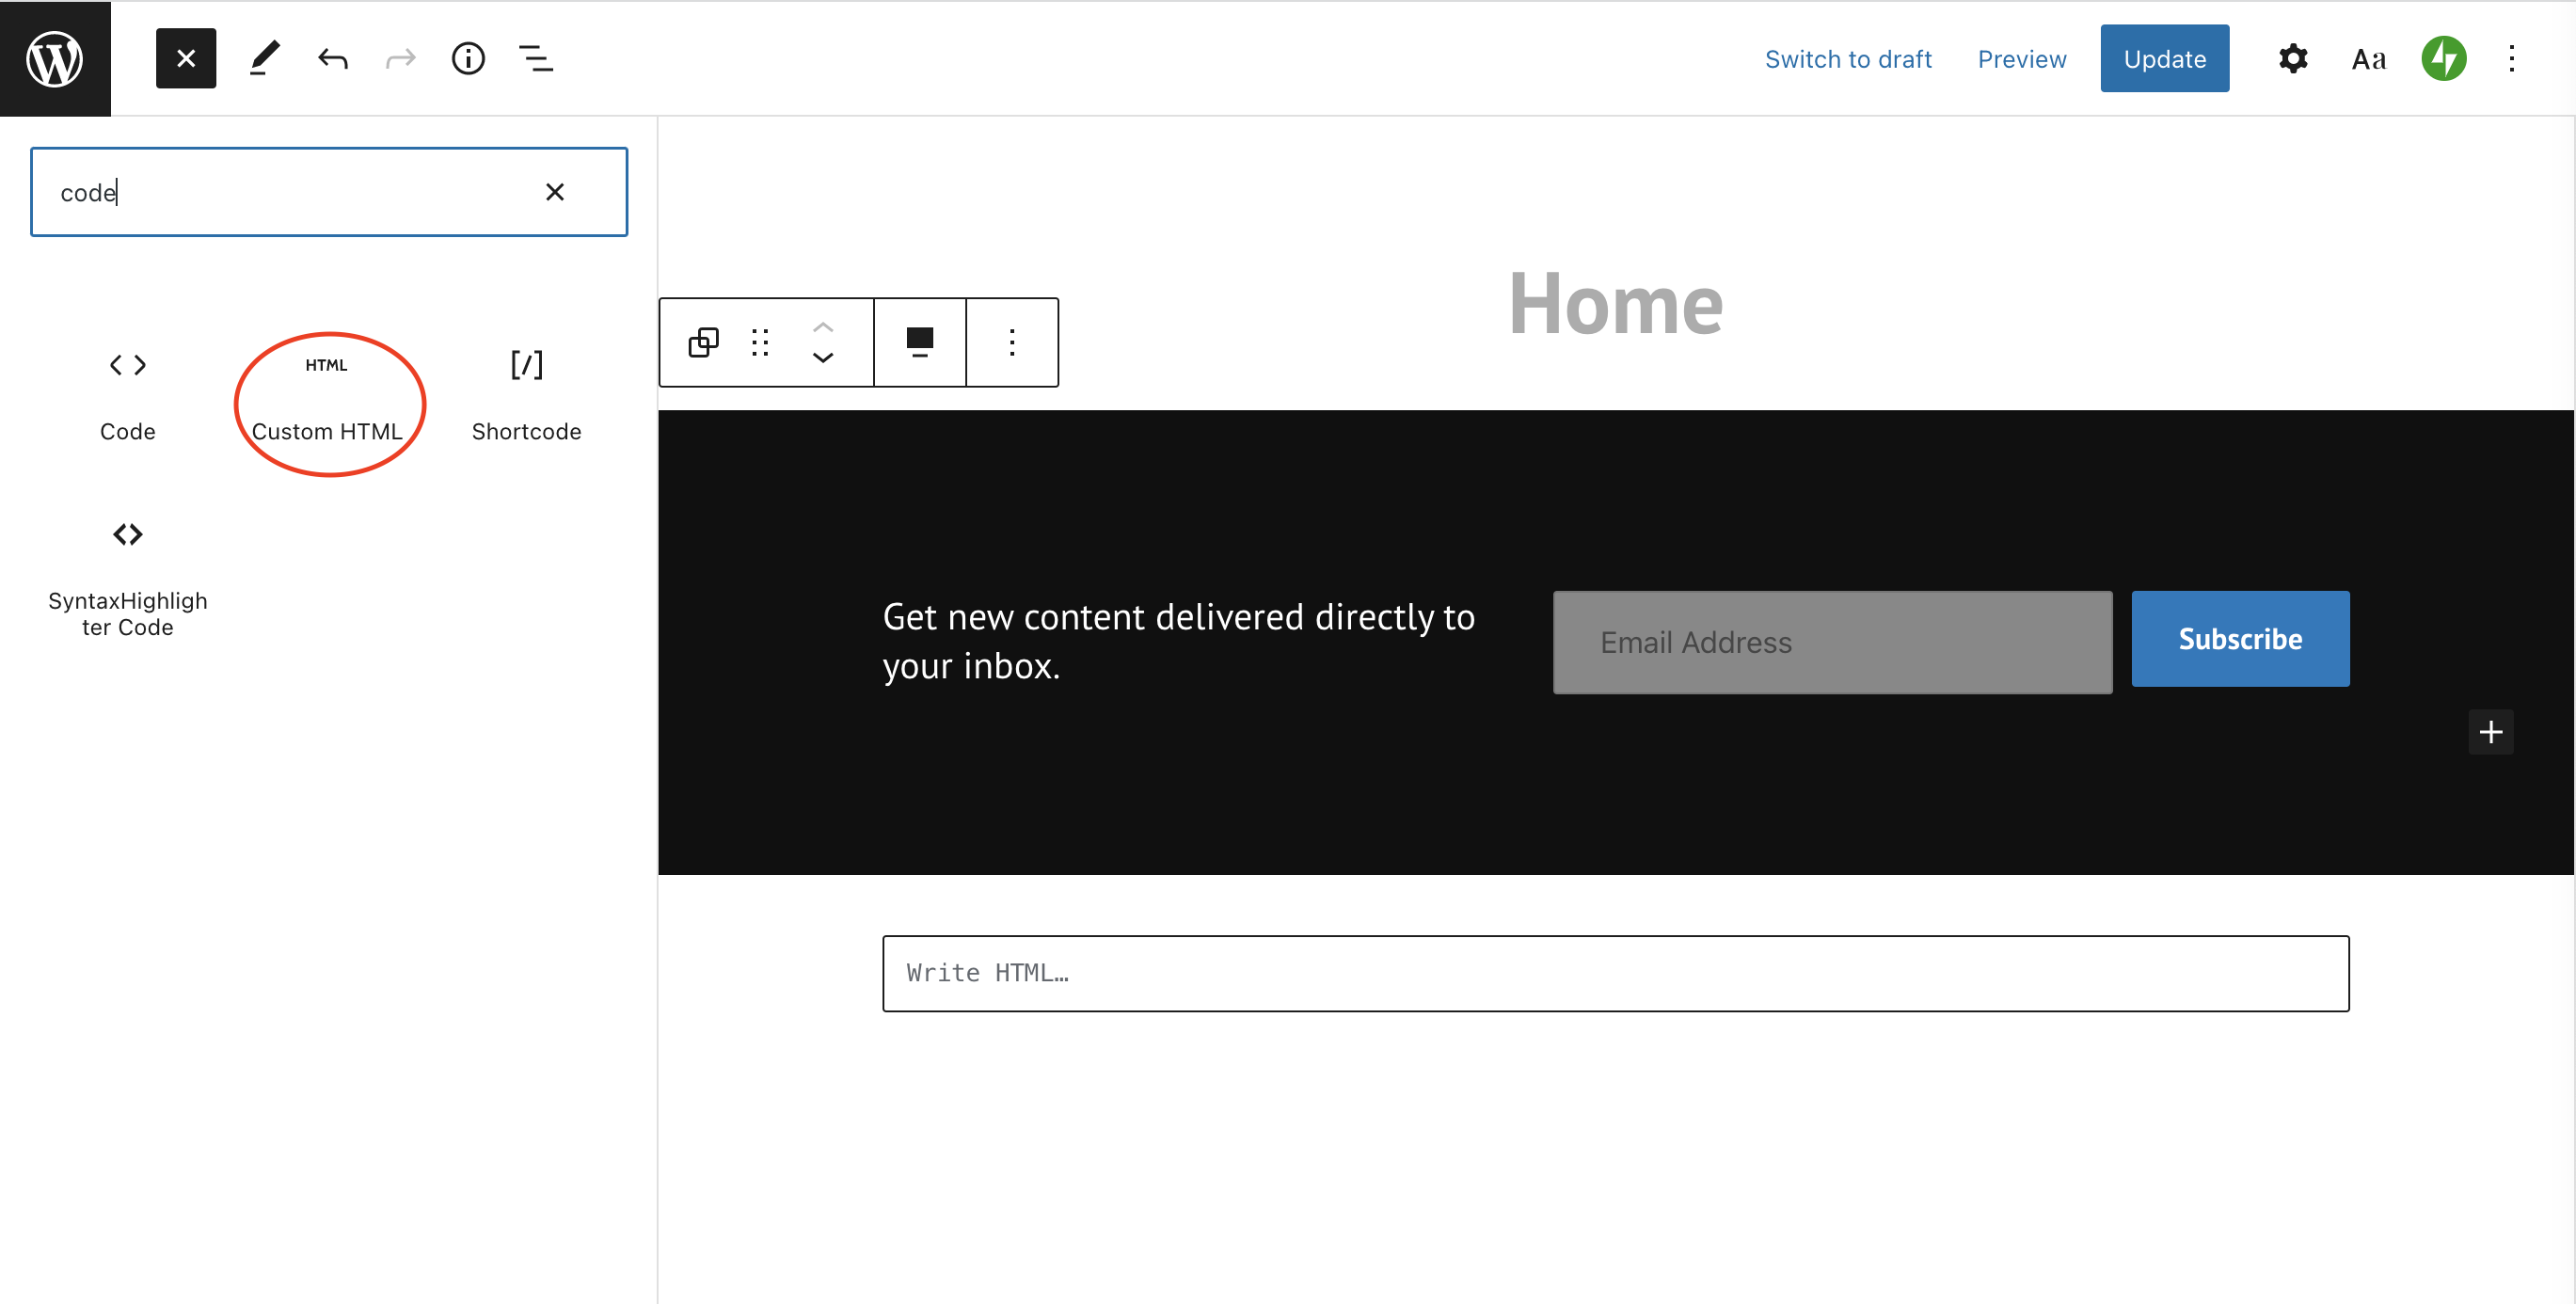
Task: Open block toolbar more options
Action: coord(1012,343)
